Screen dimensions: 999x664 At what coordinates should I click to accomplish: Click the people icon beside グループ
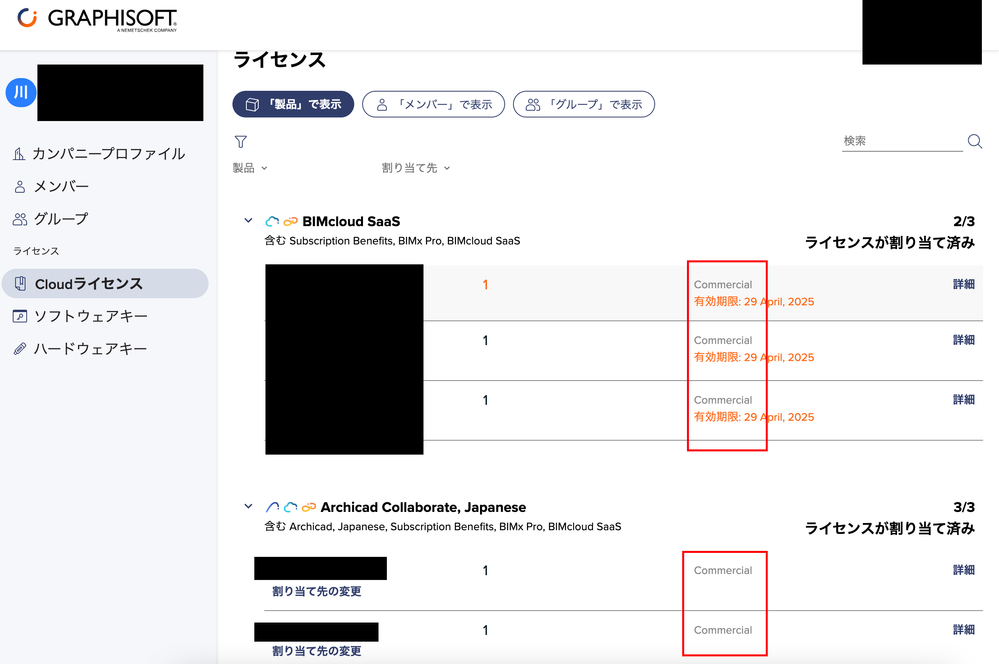[x=20, y=219]
